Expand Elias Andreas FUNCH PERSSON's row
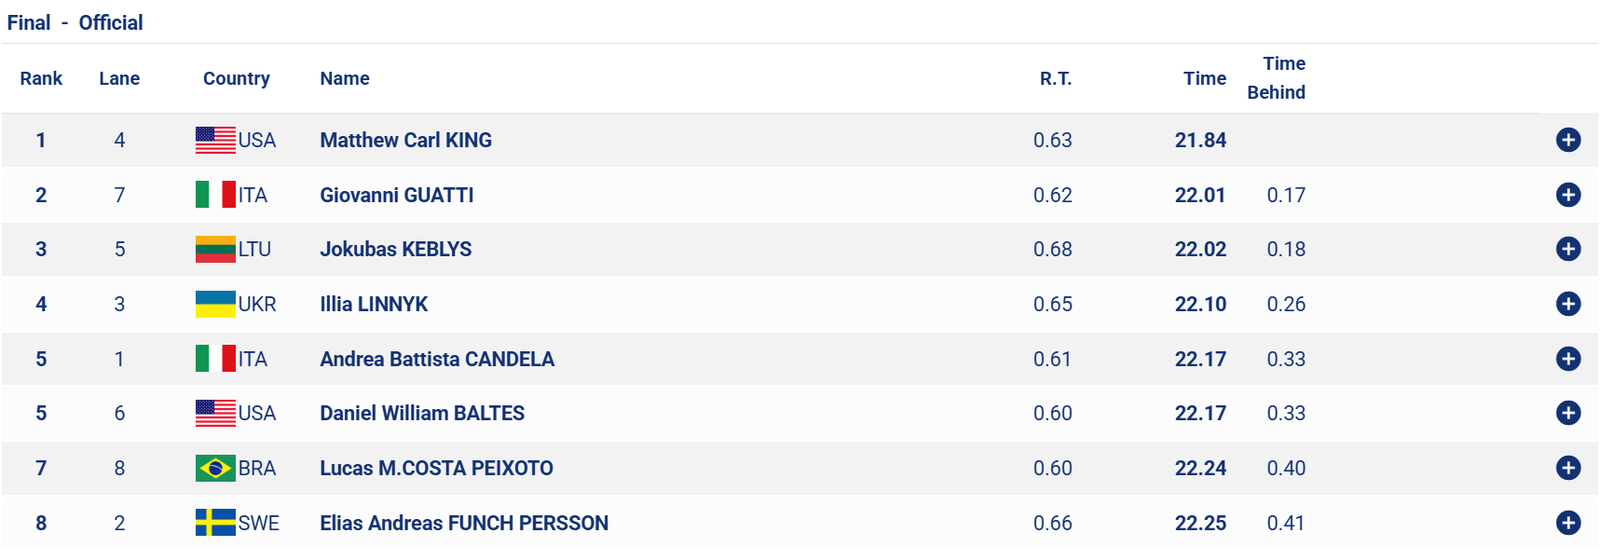1600x560 pixels. (x=1568, y=523)
